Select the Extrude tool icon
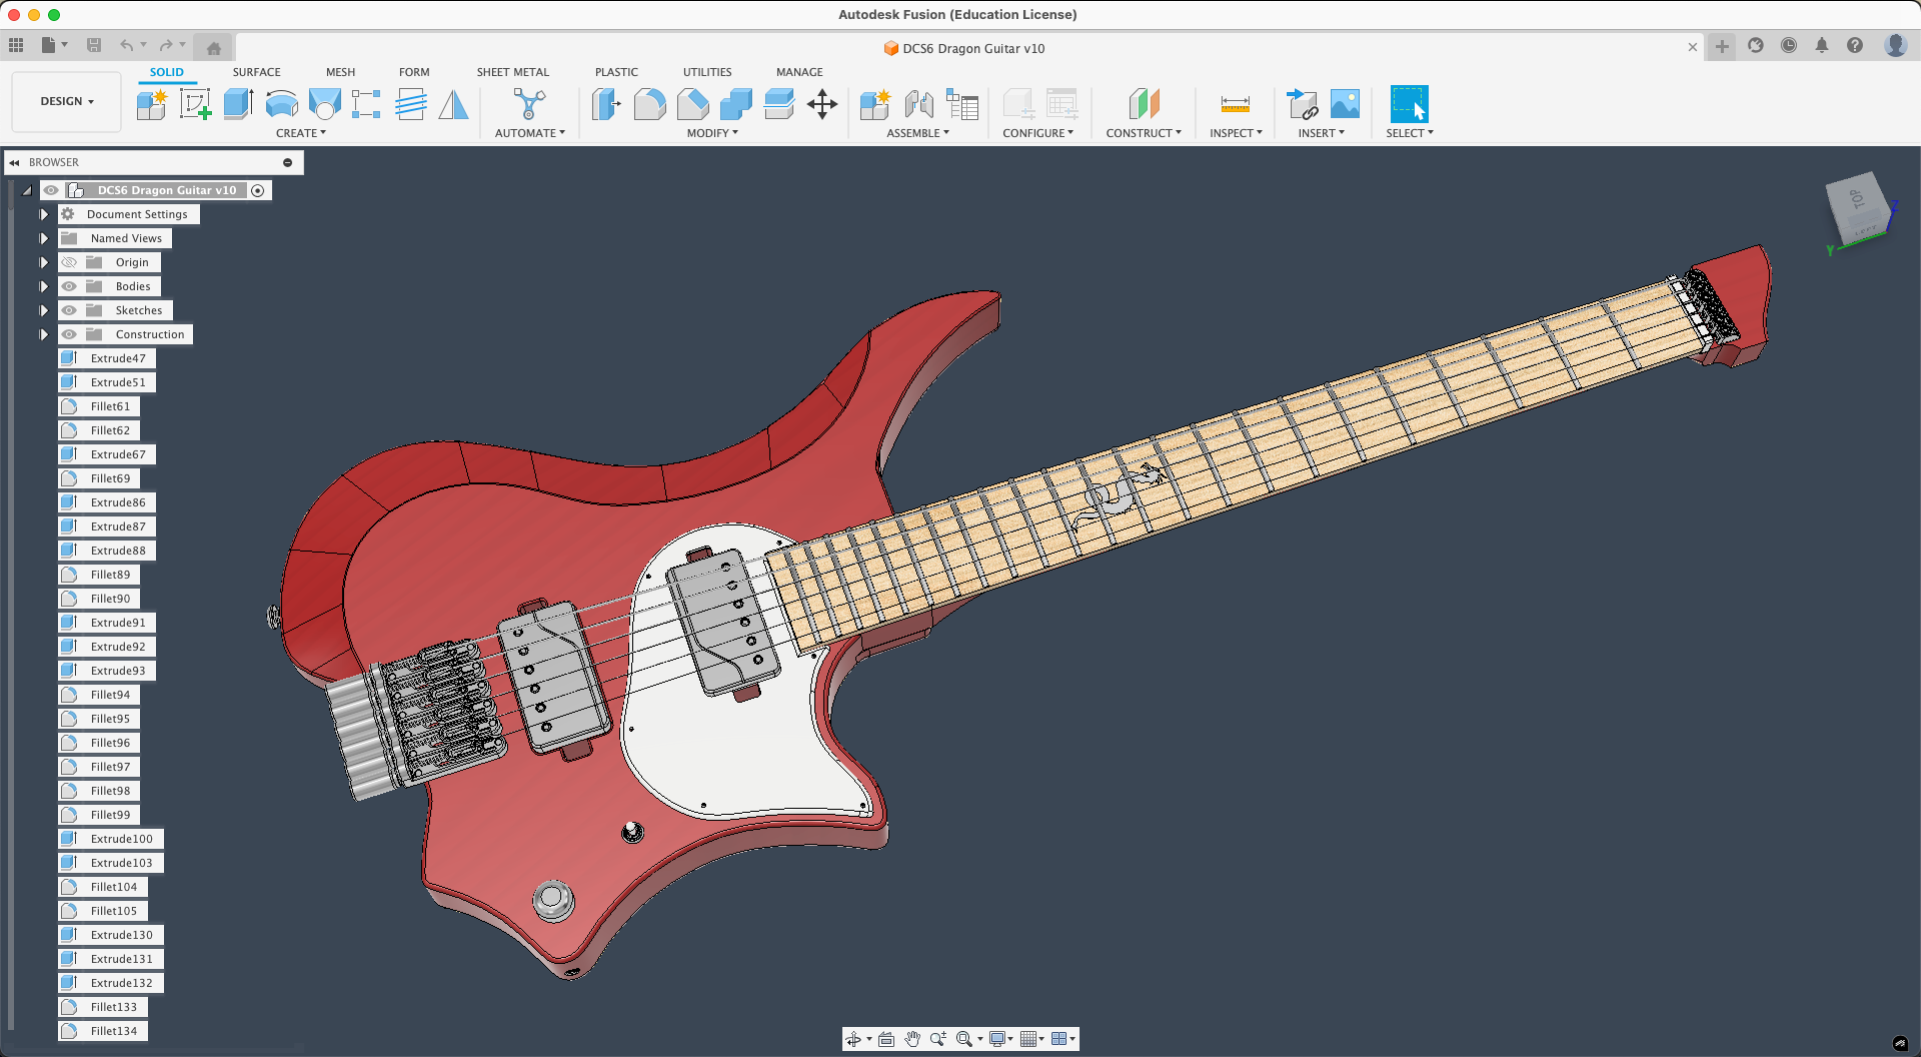Image resolution: width=1921 pixels, height=1057 pixels. (x=238, y=104)
